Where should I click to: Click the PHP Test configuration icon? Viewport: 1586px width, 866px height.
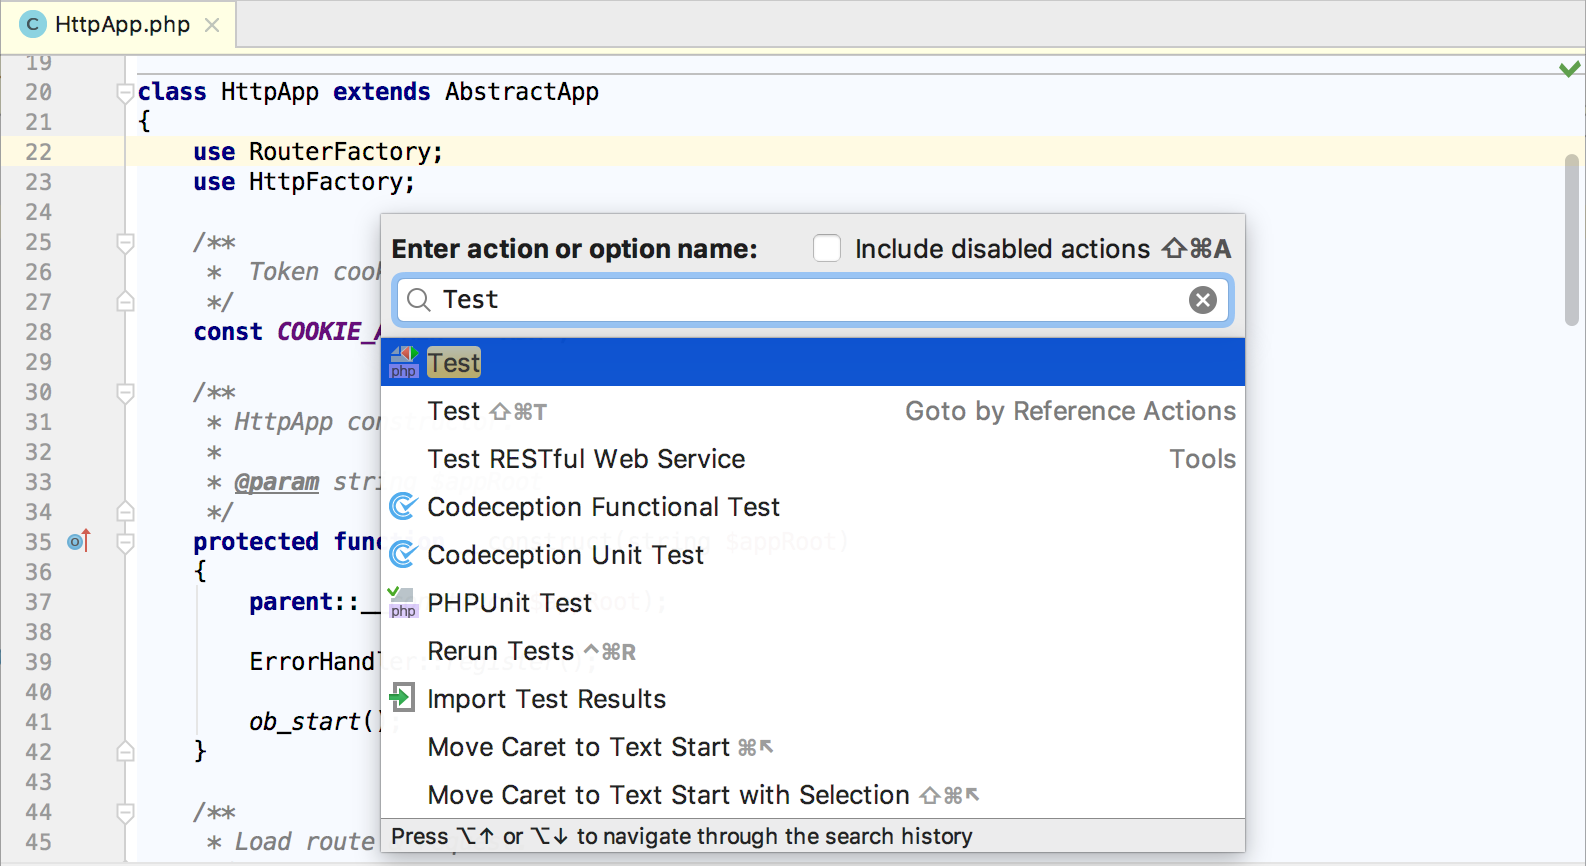404,362
